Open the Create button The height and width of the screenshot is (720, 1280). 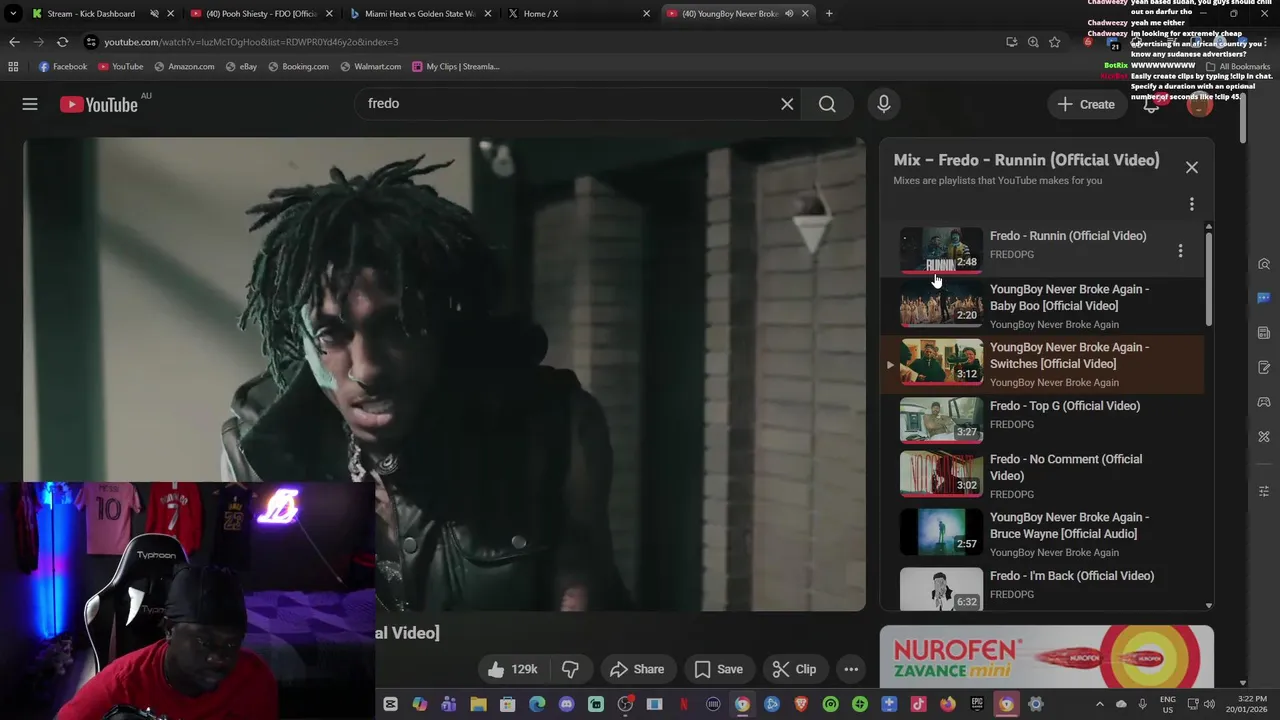1086,104
